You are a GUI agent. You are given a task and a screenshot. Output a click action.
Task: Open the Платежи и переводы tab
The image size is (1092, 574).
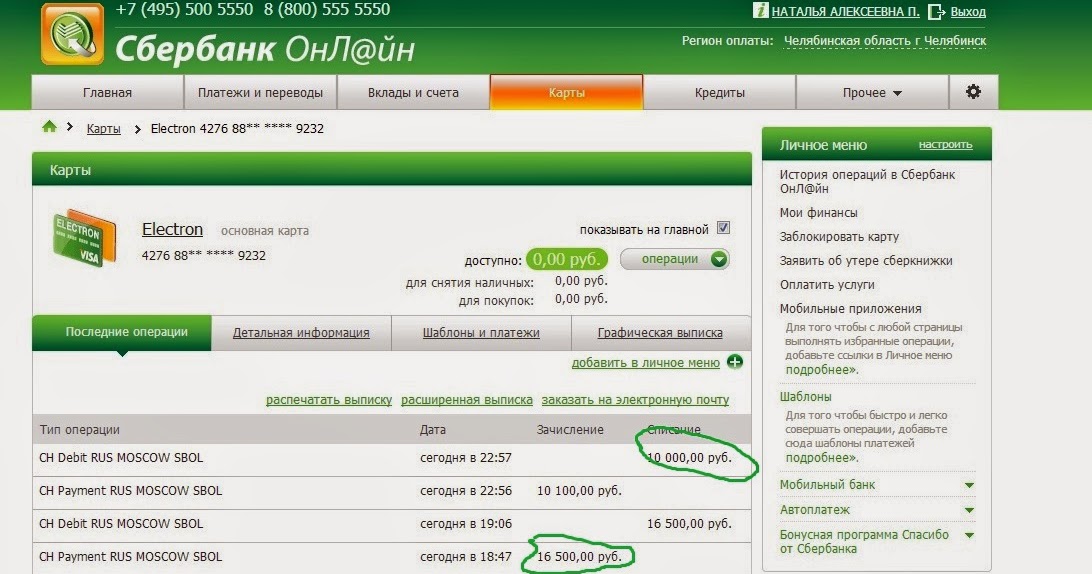(x=260, y=93)
